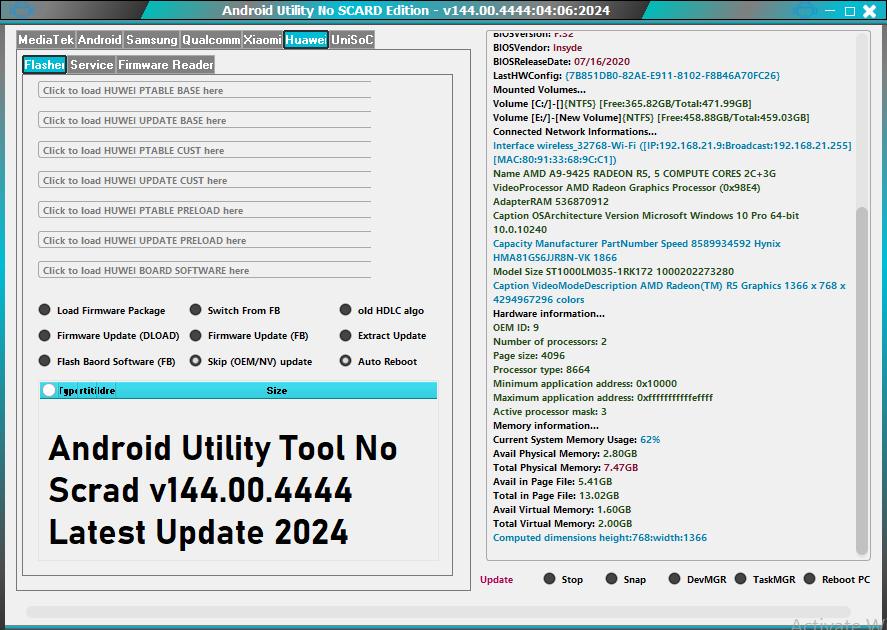887x630 pixels.
Task: Open DevMGR device manager
Action: click(x=674, y=579)
